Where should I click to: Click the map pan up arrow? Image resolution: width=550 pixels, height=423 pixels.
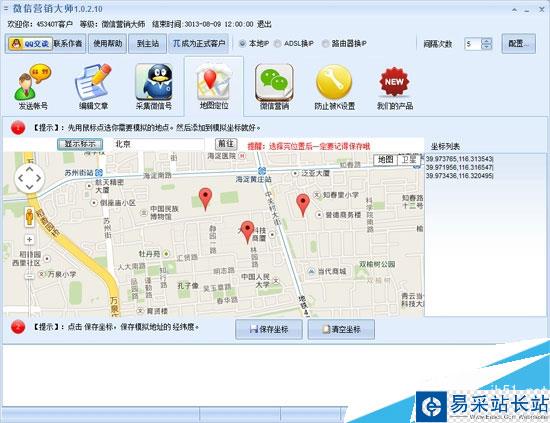[x=29, y=169]
